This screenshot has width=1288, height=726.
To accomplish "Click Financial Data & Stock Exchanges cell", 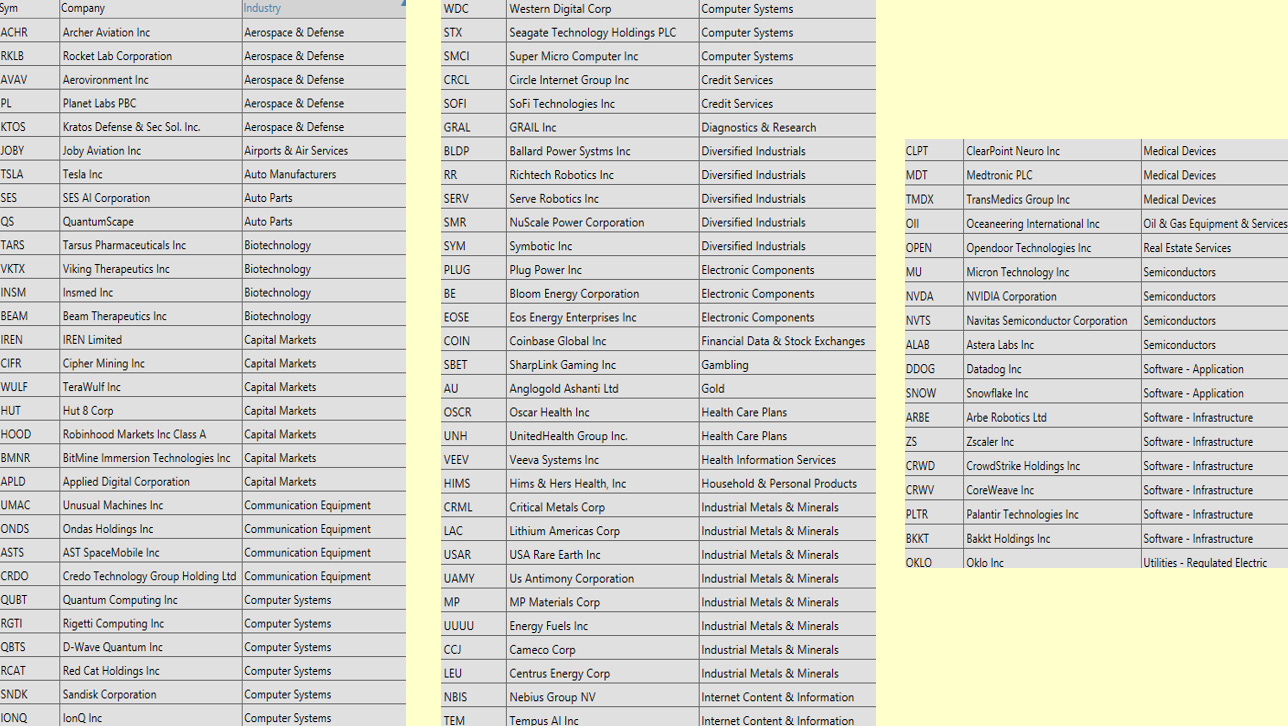I will pyautogui.click(x=787, y=341).
